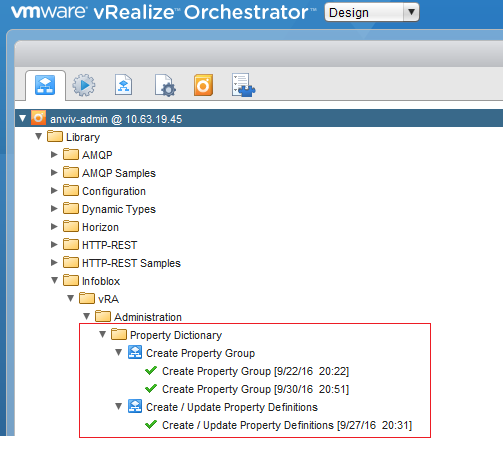Open Create Property Group [9/22/16 20:22] run
The image size is (503, 451).
[255, 371]
